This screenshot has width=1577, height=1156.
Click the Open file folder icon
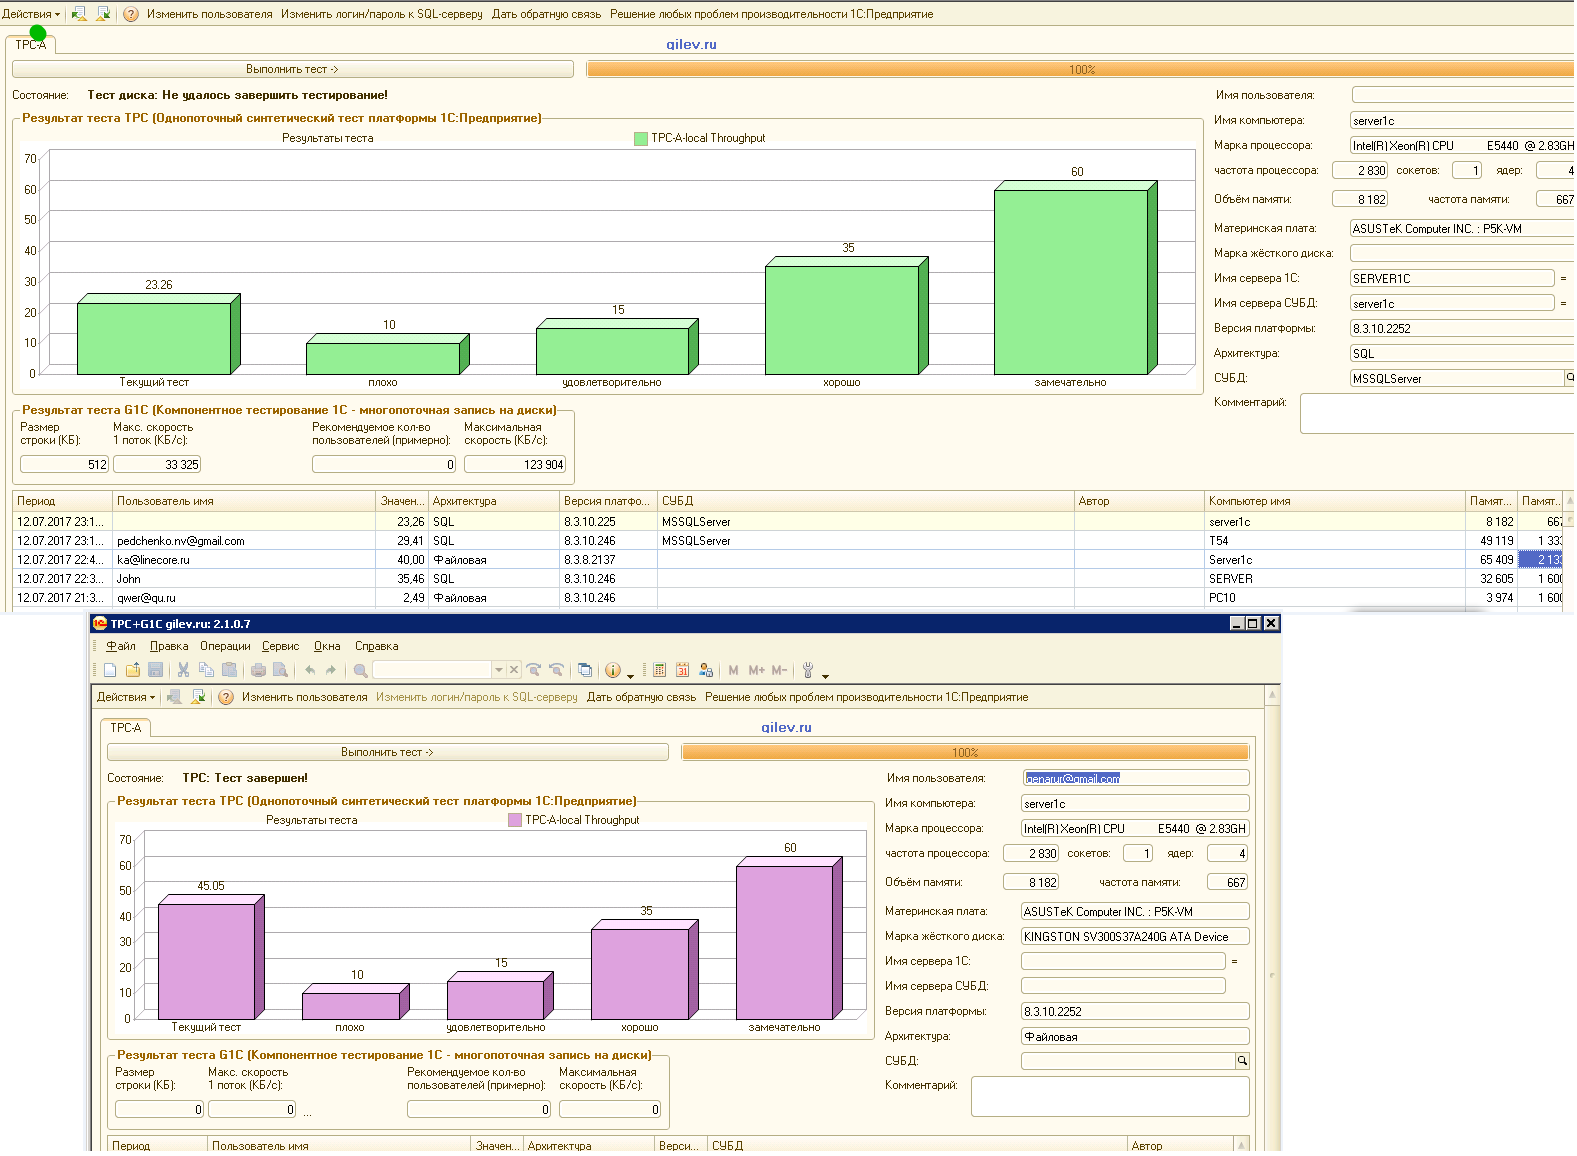click(132, 670)
